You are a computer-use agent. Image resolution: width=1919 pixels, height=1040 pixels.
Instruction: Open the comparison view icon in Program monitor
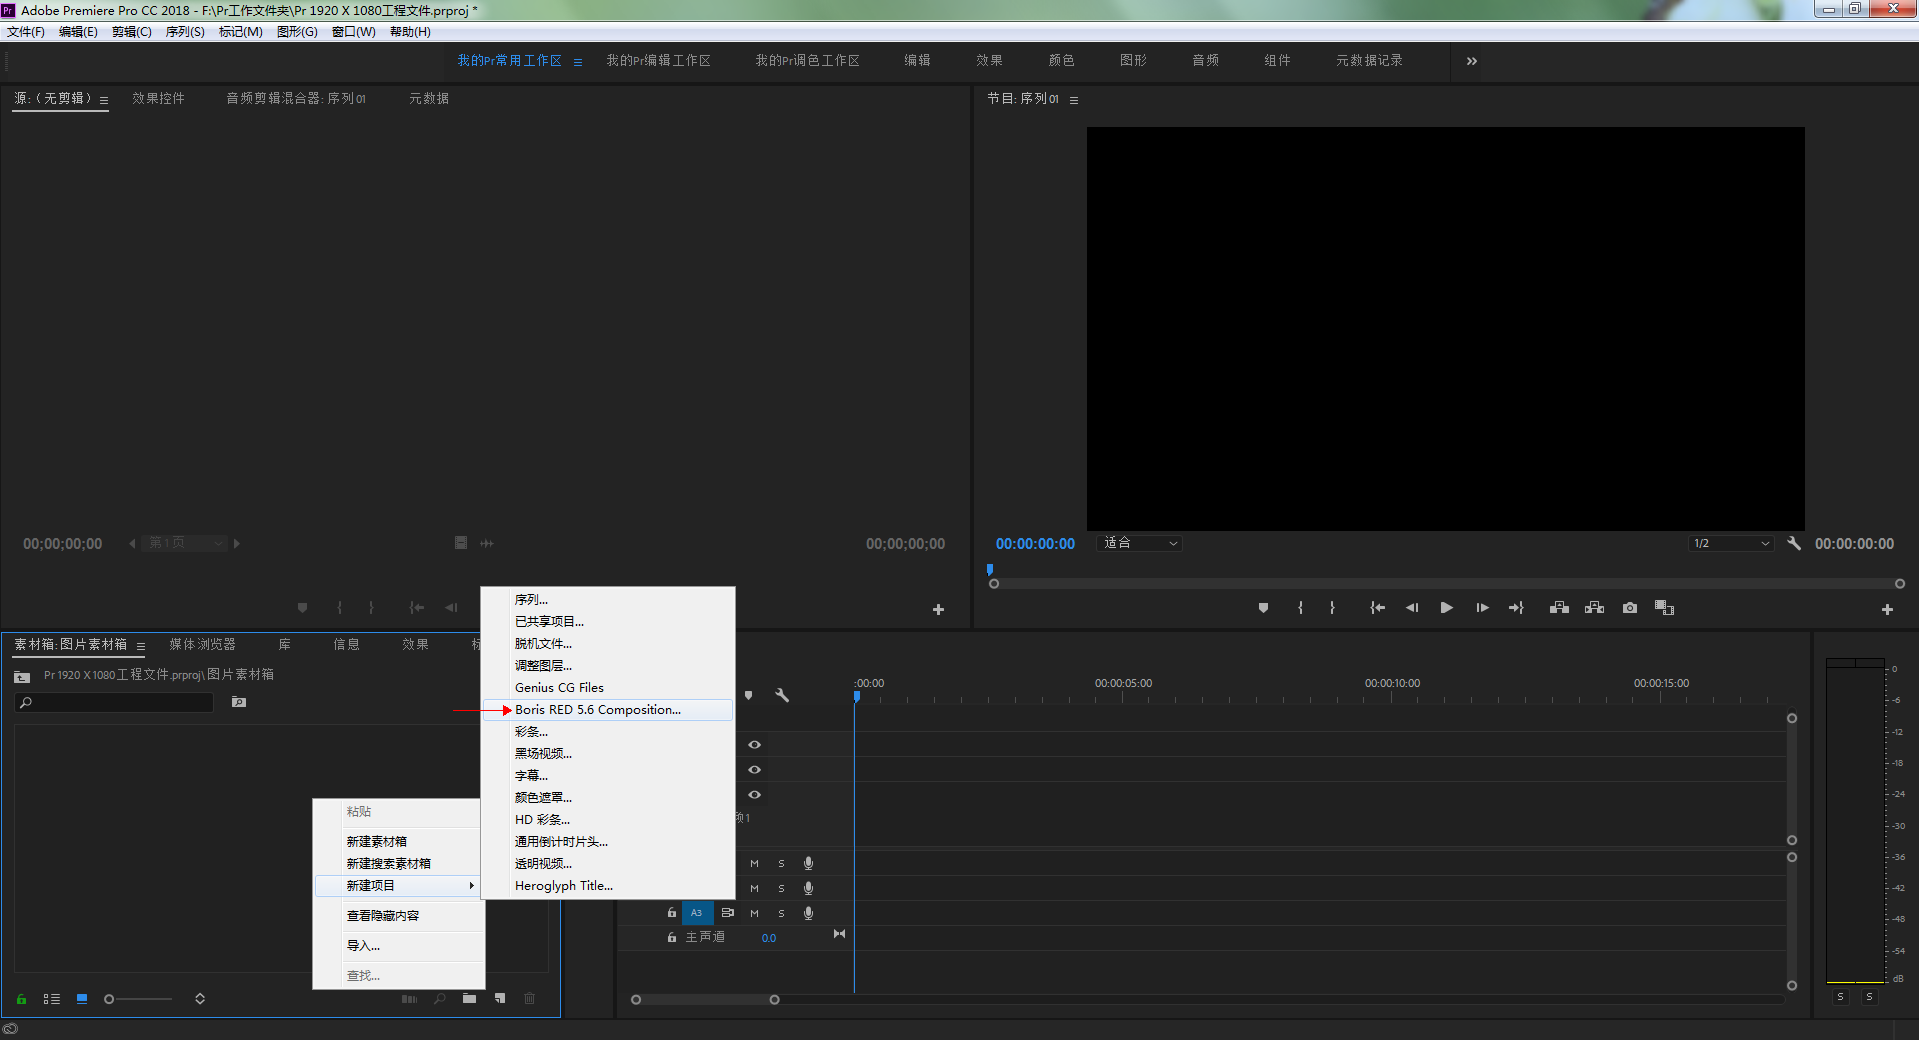point(1664,608)
